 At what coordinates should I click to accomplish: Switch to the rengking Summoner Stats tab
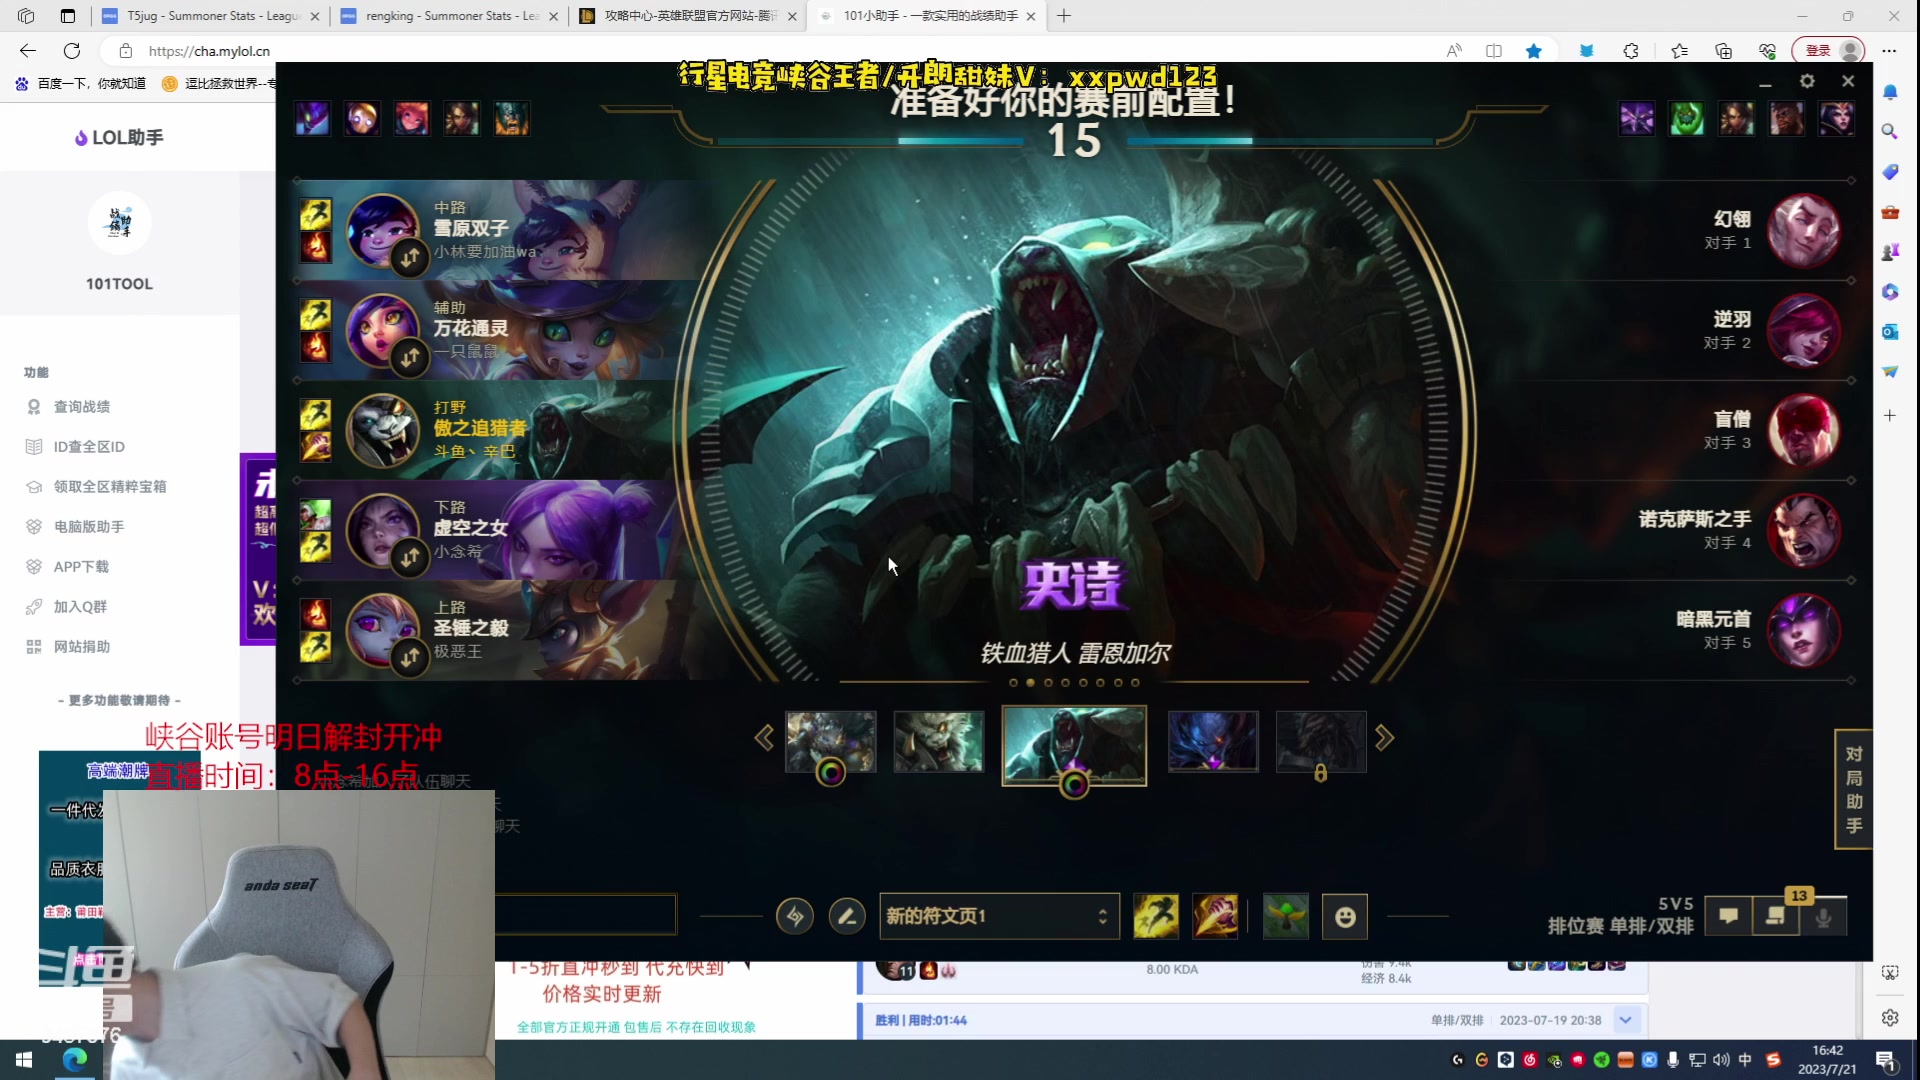point(450,16)
